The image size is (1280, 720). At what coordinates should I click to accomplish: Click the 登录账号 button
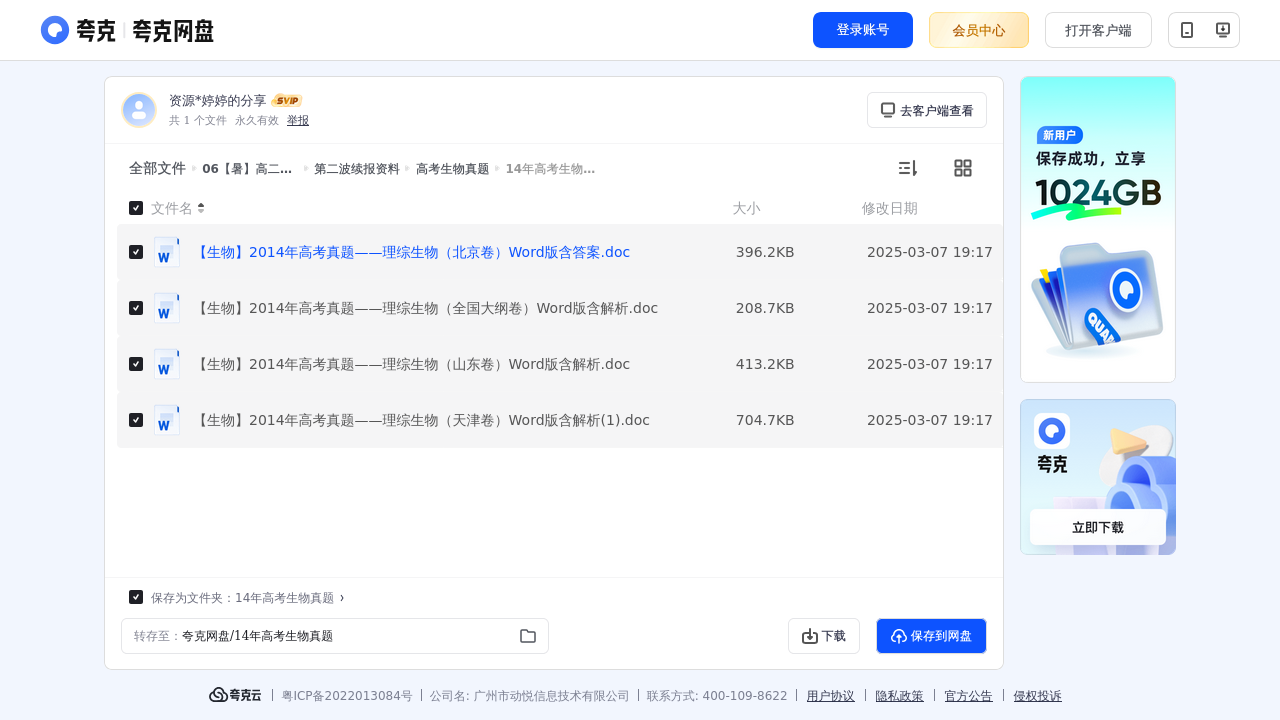pos(863,30)
